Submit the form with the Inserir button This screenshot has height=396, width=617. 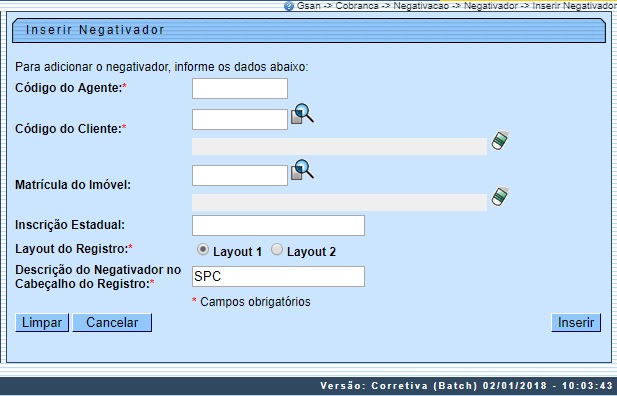click(576, 323)
